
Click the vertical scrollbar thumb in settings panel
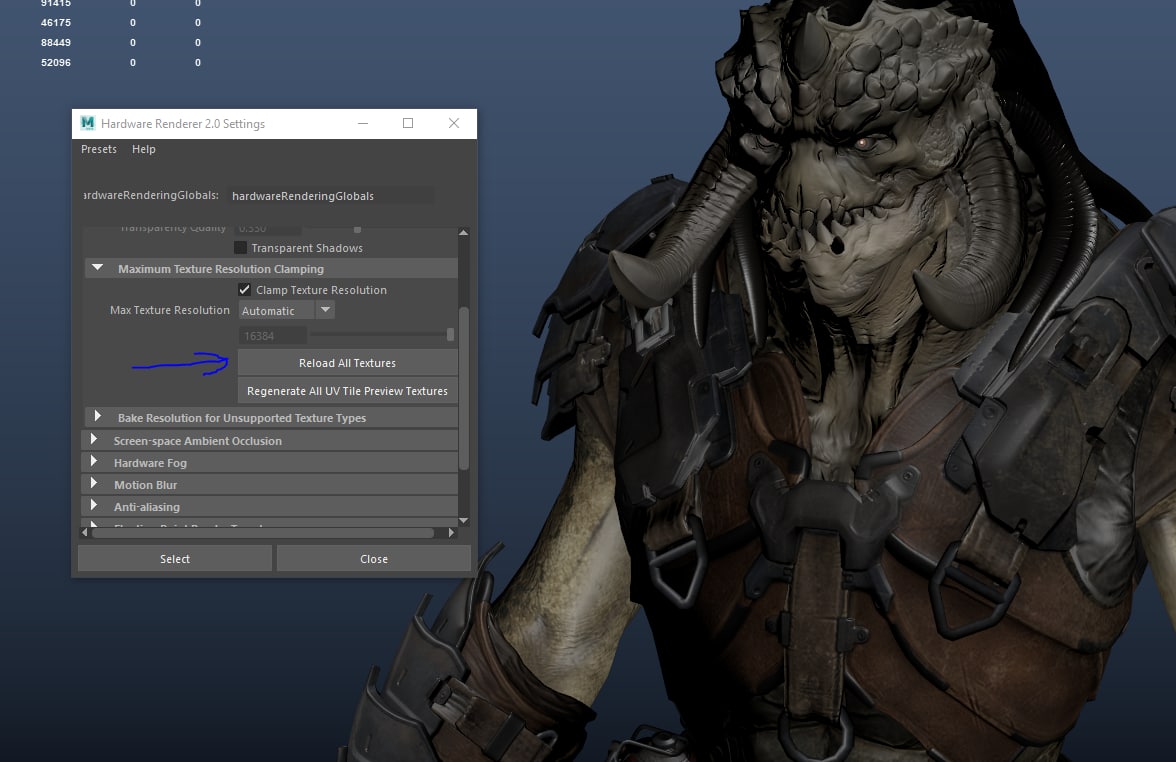coord(464,388)
